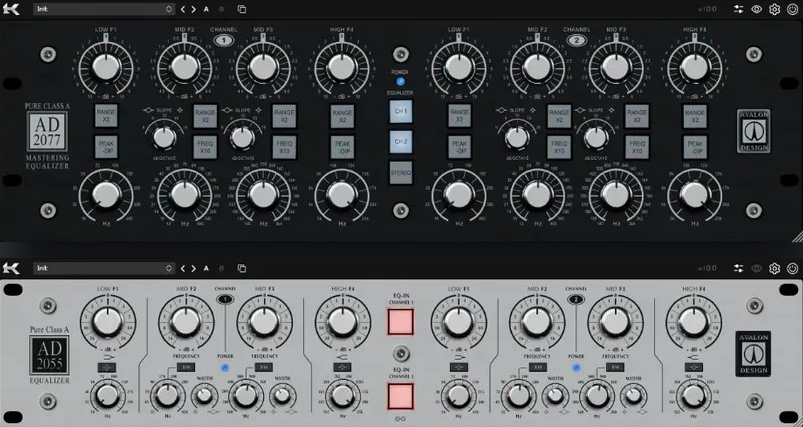
Task: Toggle the eye icon in AD 2077 toolbar
Action: [x=756, y=9]
